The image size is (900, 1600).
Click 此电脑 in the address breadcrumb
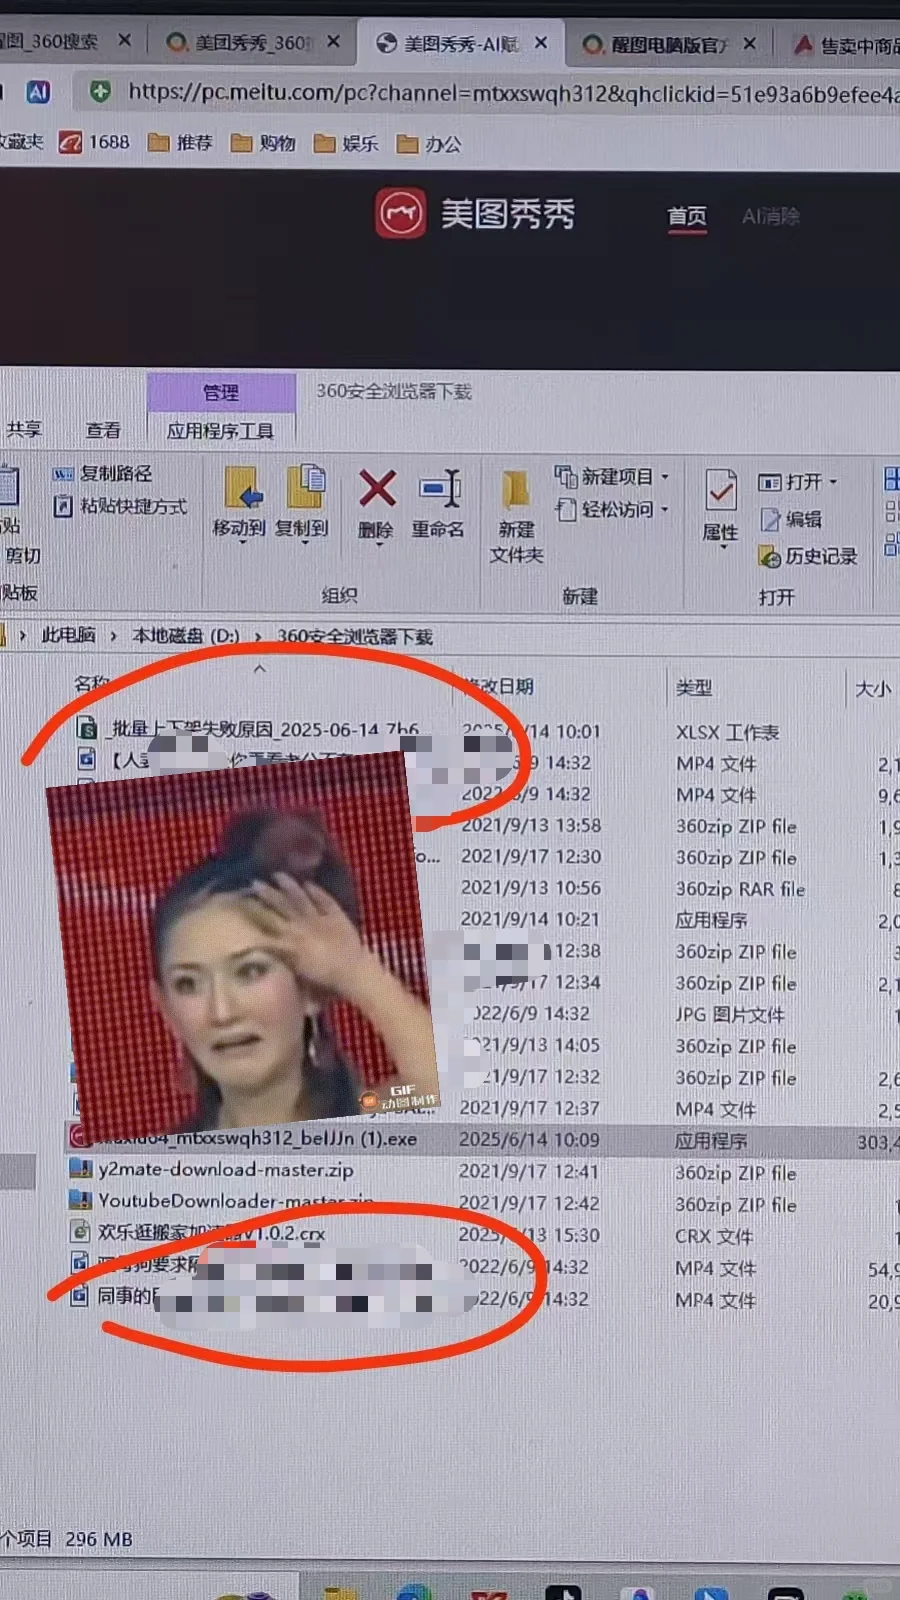[x=68, y=635]
